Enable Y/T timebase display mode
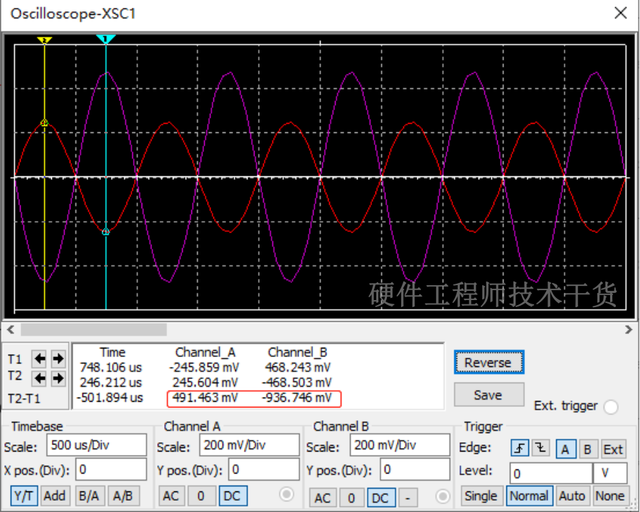This screenshot has width=640, height=512. [x=24, y=495]
